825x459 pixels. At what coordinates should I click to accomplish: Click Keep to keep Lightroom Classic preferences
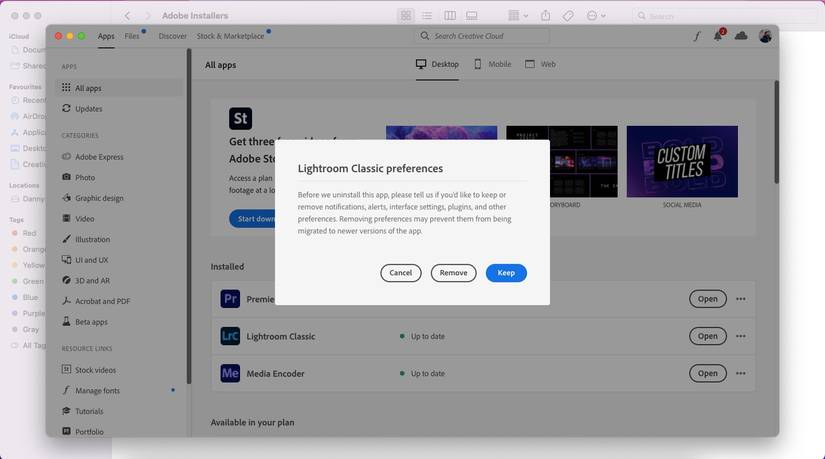click(506, 273)
